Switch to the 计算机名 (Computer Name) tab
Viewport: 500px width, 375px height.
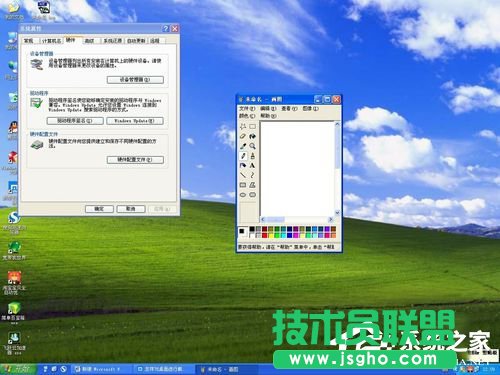coord(51,41)
